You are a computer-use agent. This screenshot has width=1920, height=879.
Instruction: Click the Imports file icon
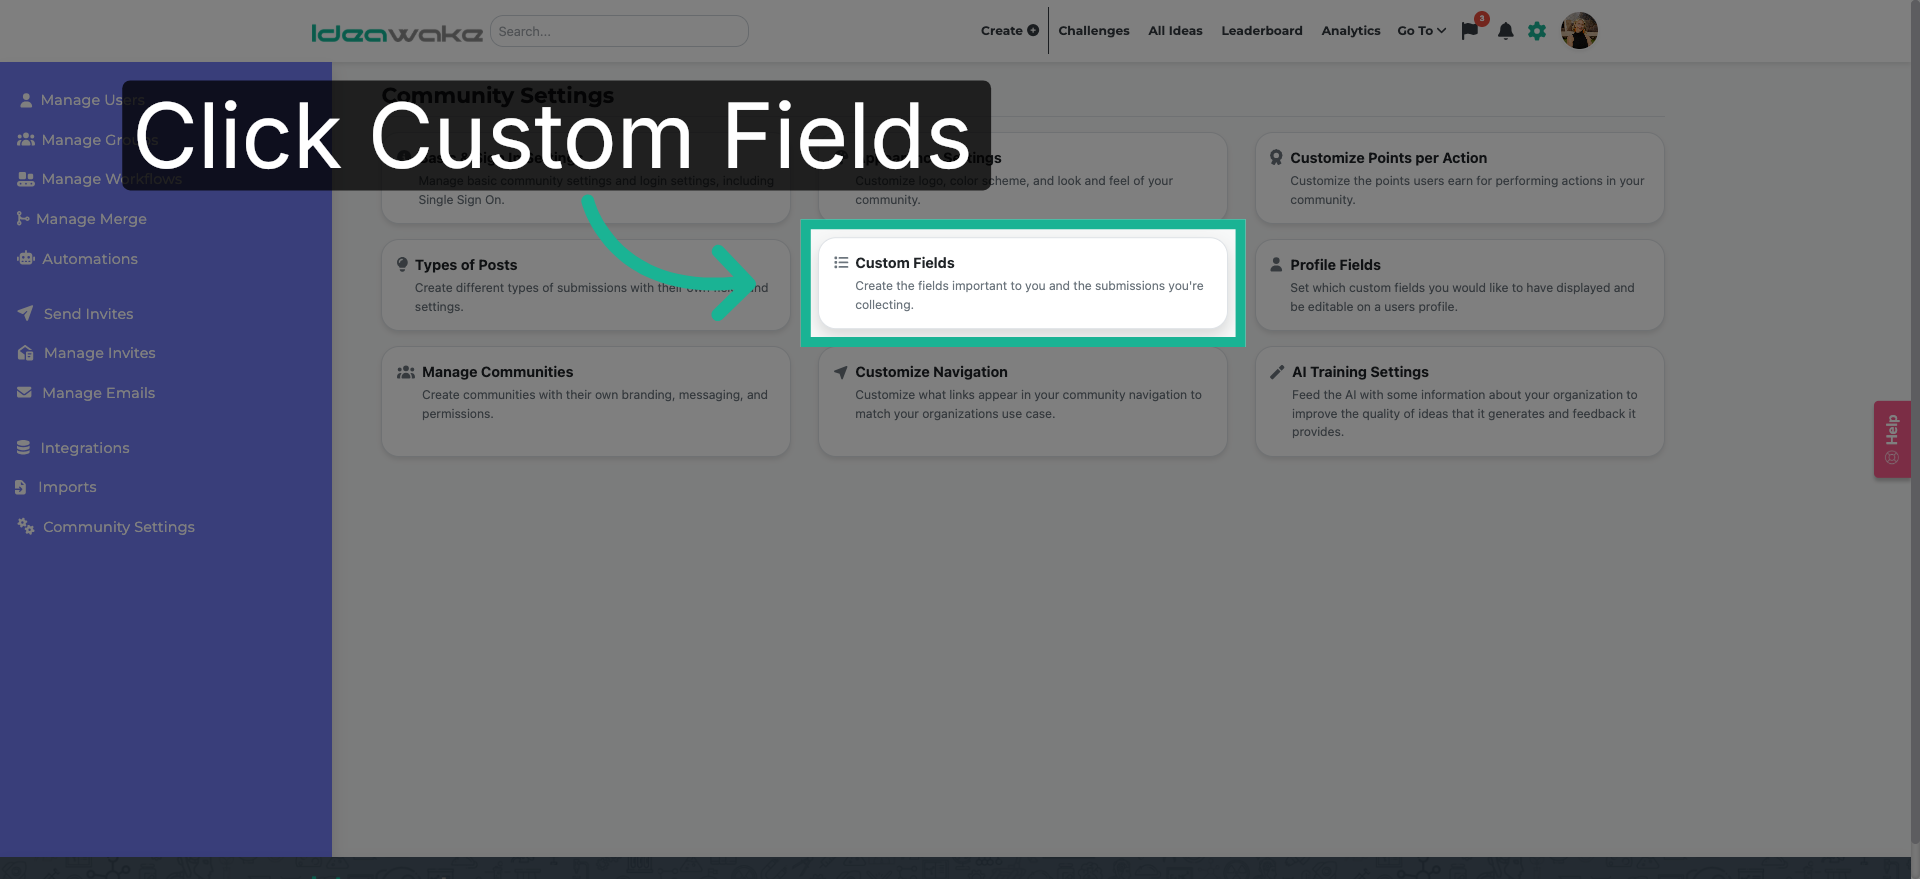pos(21,487)
